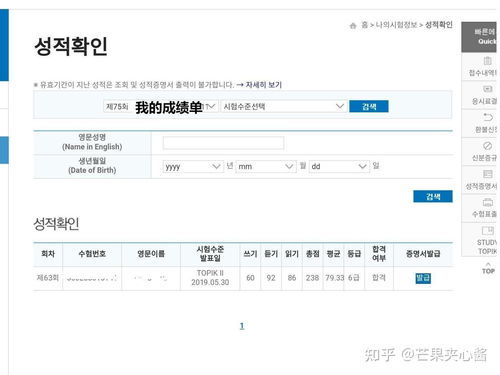
Task: Open 접수내역 quick menu icon
Action: click(x=487, y=61)
